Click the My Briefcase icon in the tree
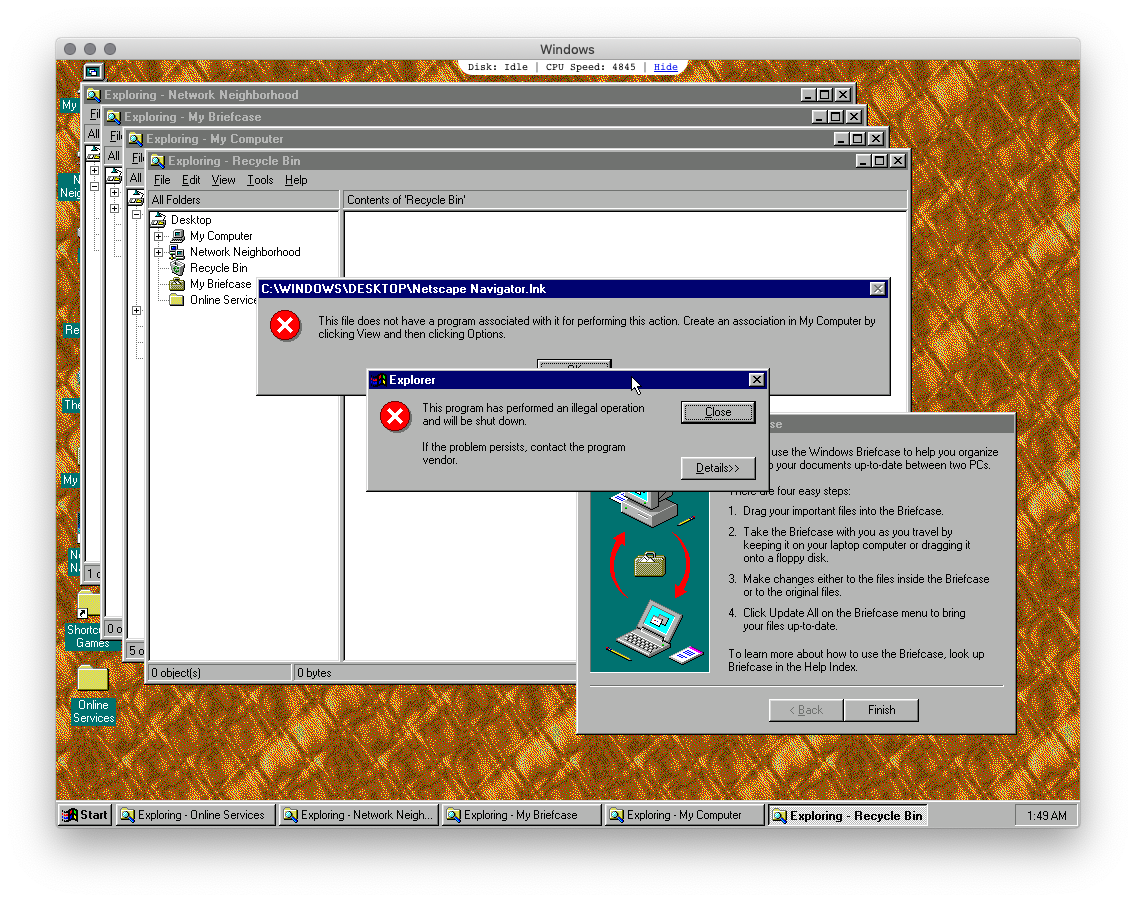Screen dimensions: 1136x902 [x=176, y=283]
